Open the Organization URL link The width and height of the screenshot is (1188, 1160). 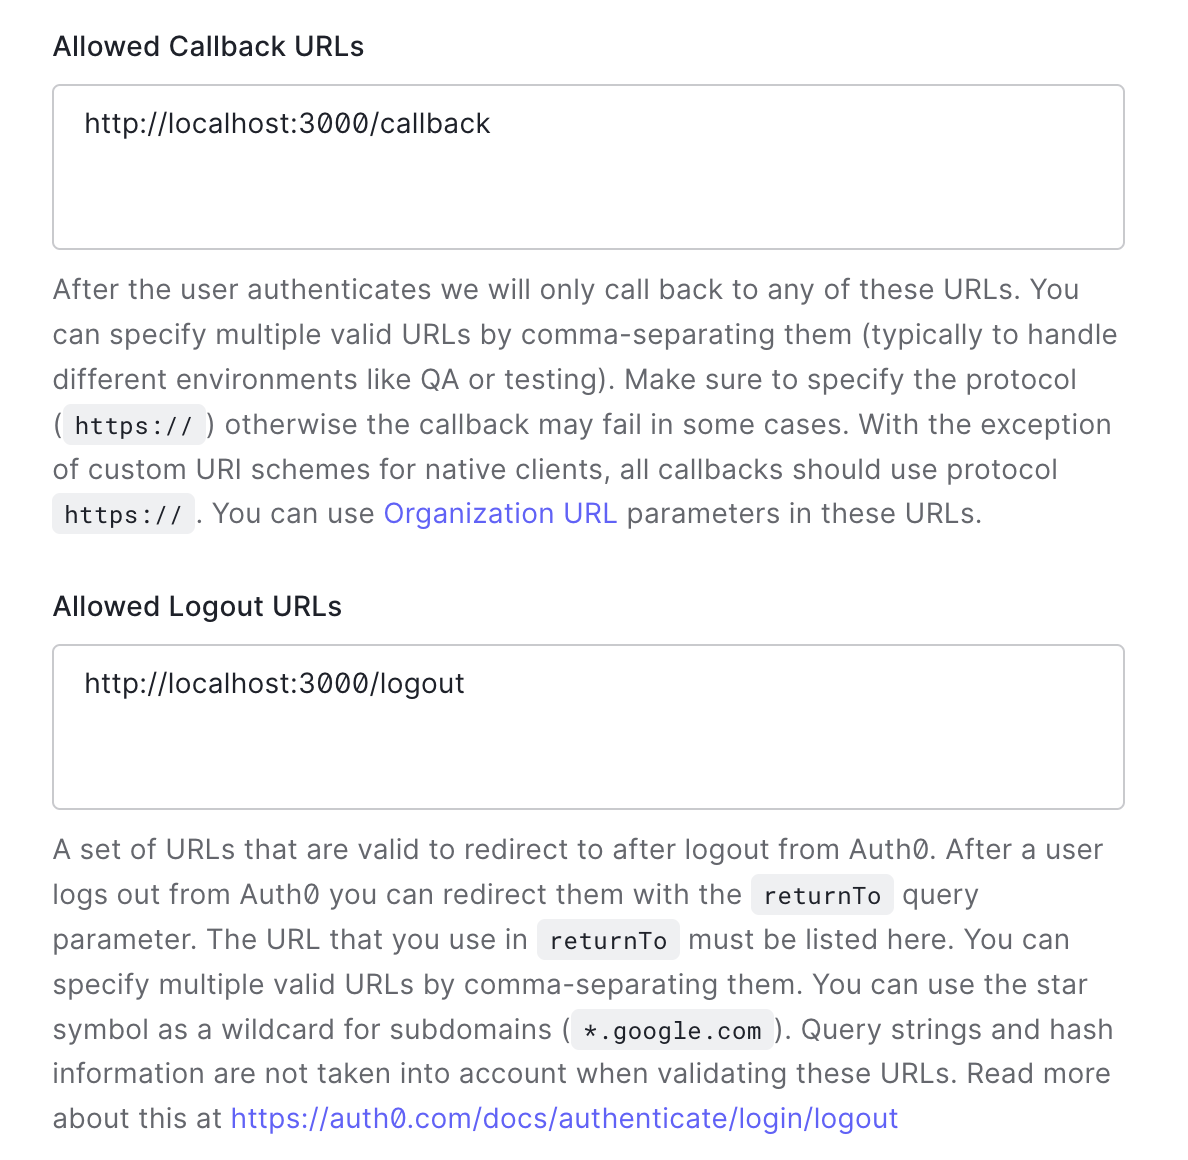point(500,513)
